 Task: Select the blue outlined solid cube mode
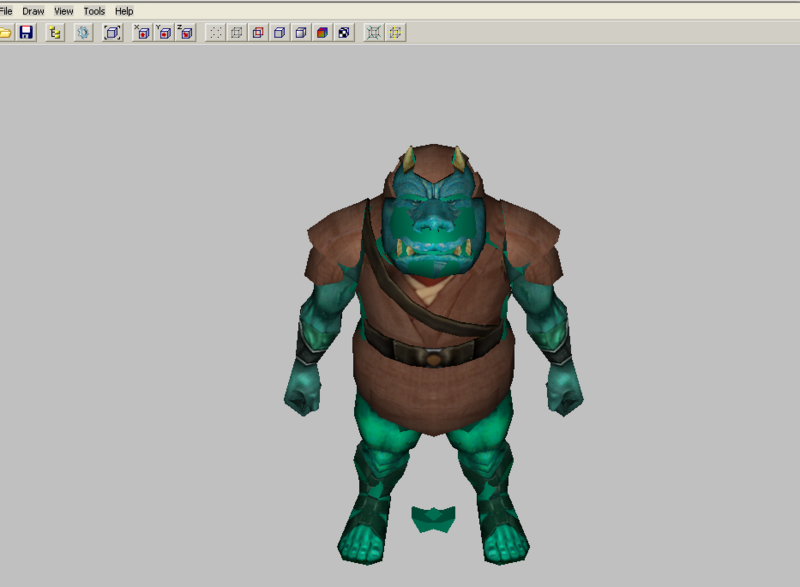click(280, 33)
